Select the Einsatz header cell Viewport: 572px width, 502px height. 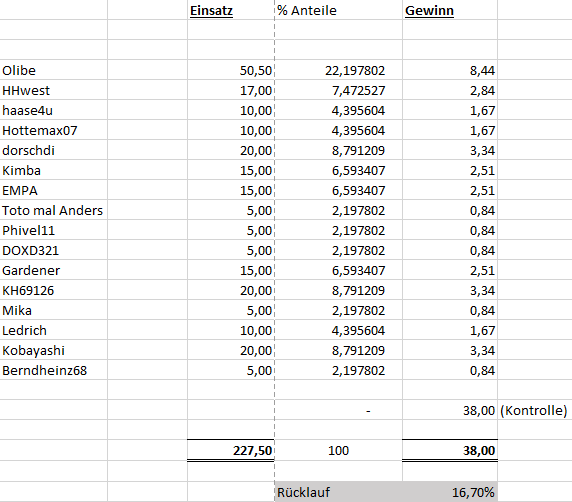tap(231, 10)
